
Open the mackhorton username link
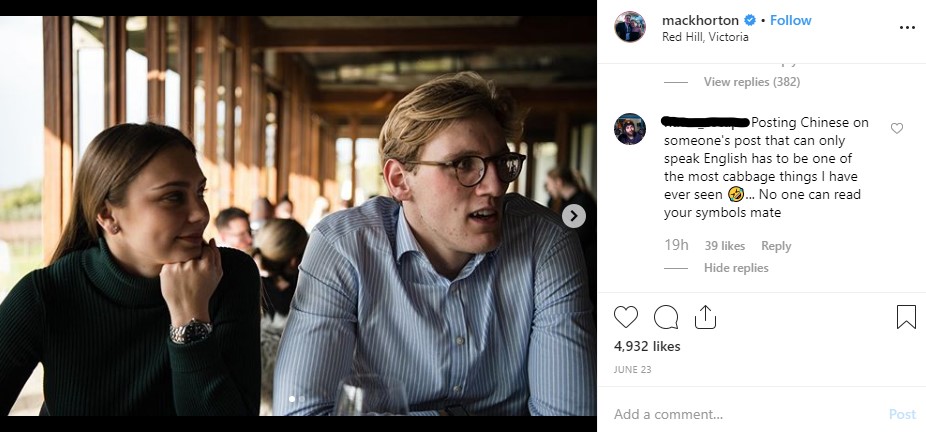tap(700, 20)
